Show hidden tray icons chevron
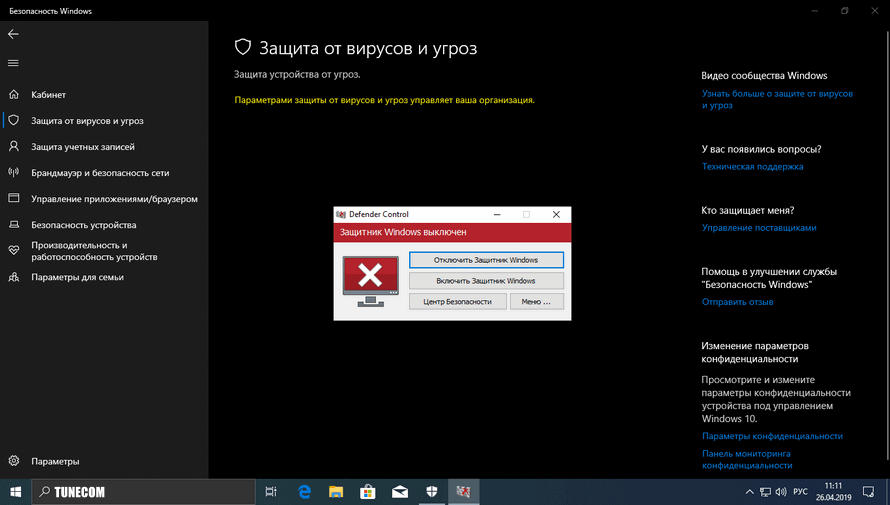The image size is (890, 505). pyautogui.click(x=749, y=492)
